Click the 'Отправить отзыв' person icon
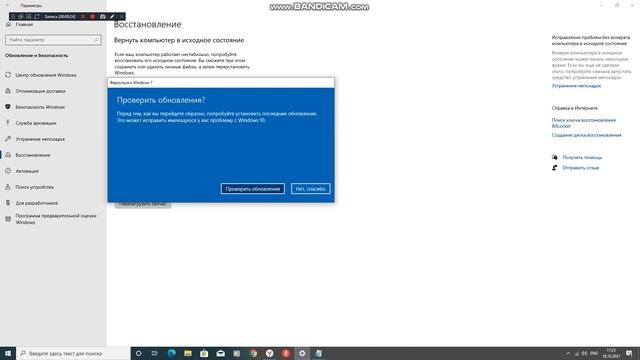This screenshot has width=640, height=360. click(555, 168)
